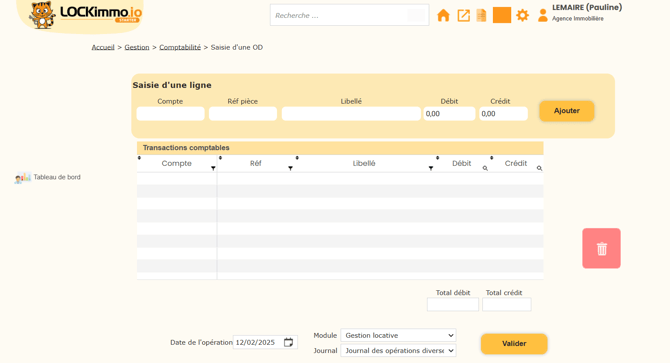Open the Module dropdown
670x363 pixels.
(398, 335)
